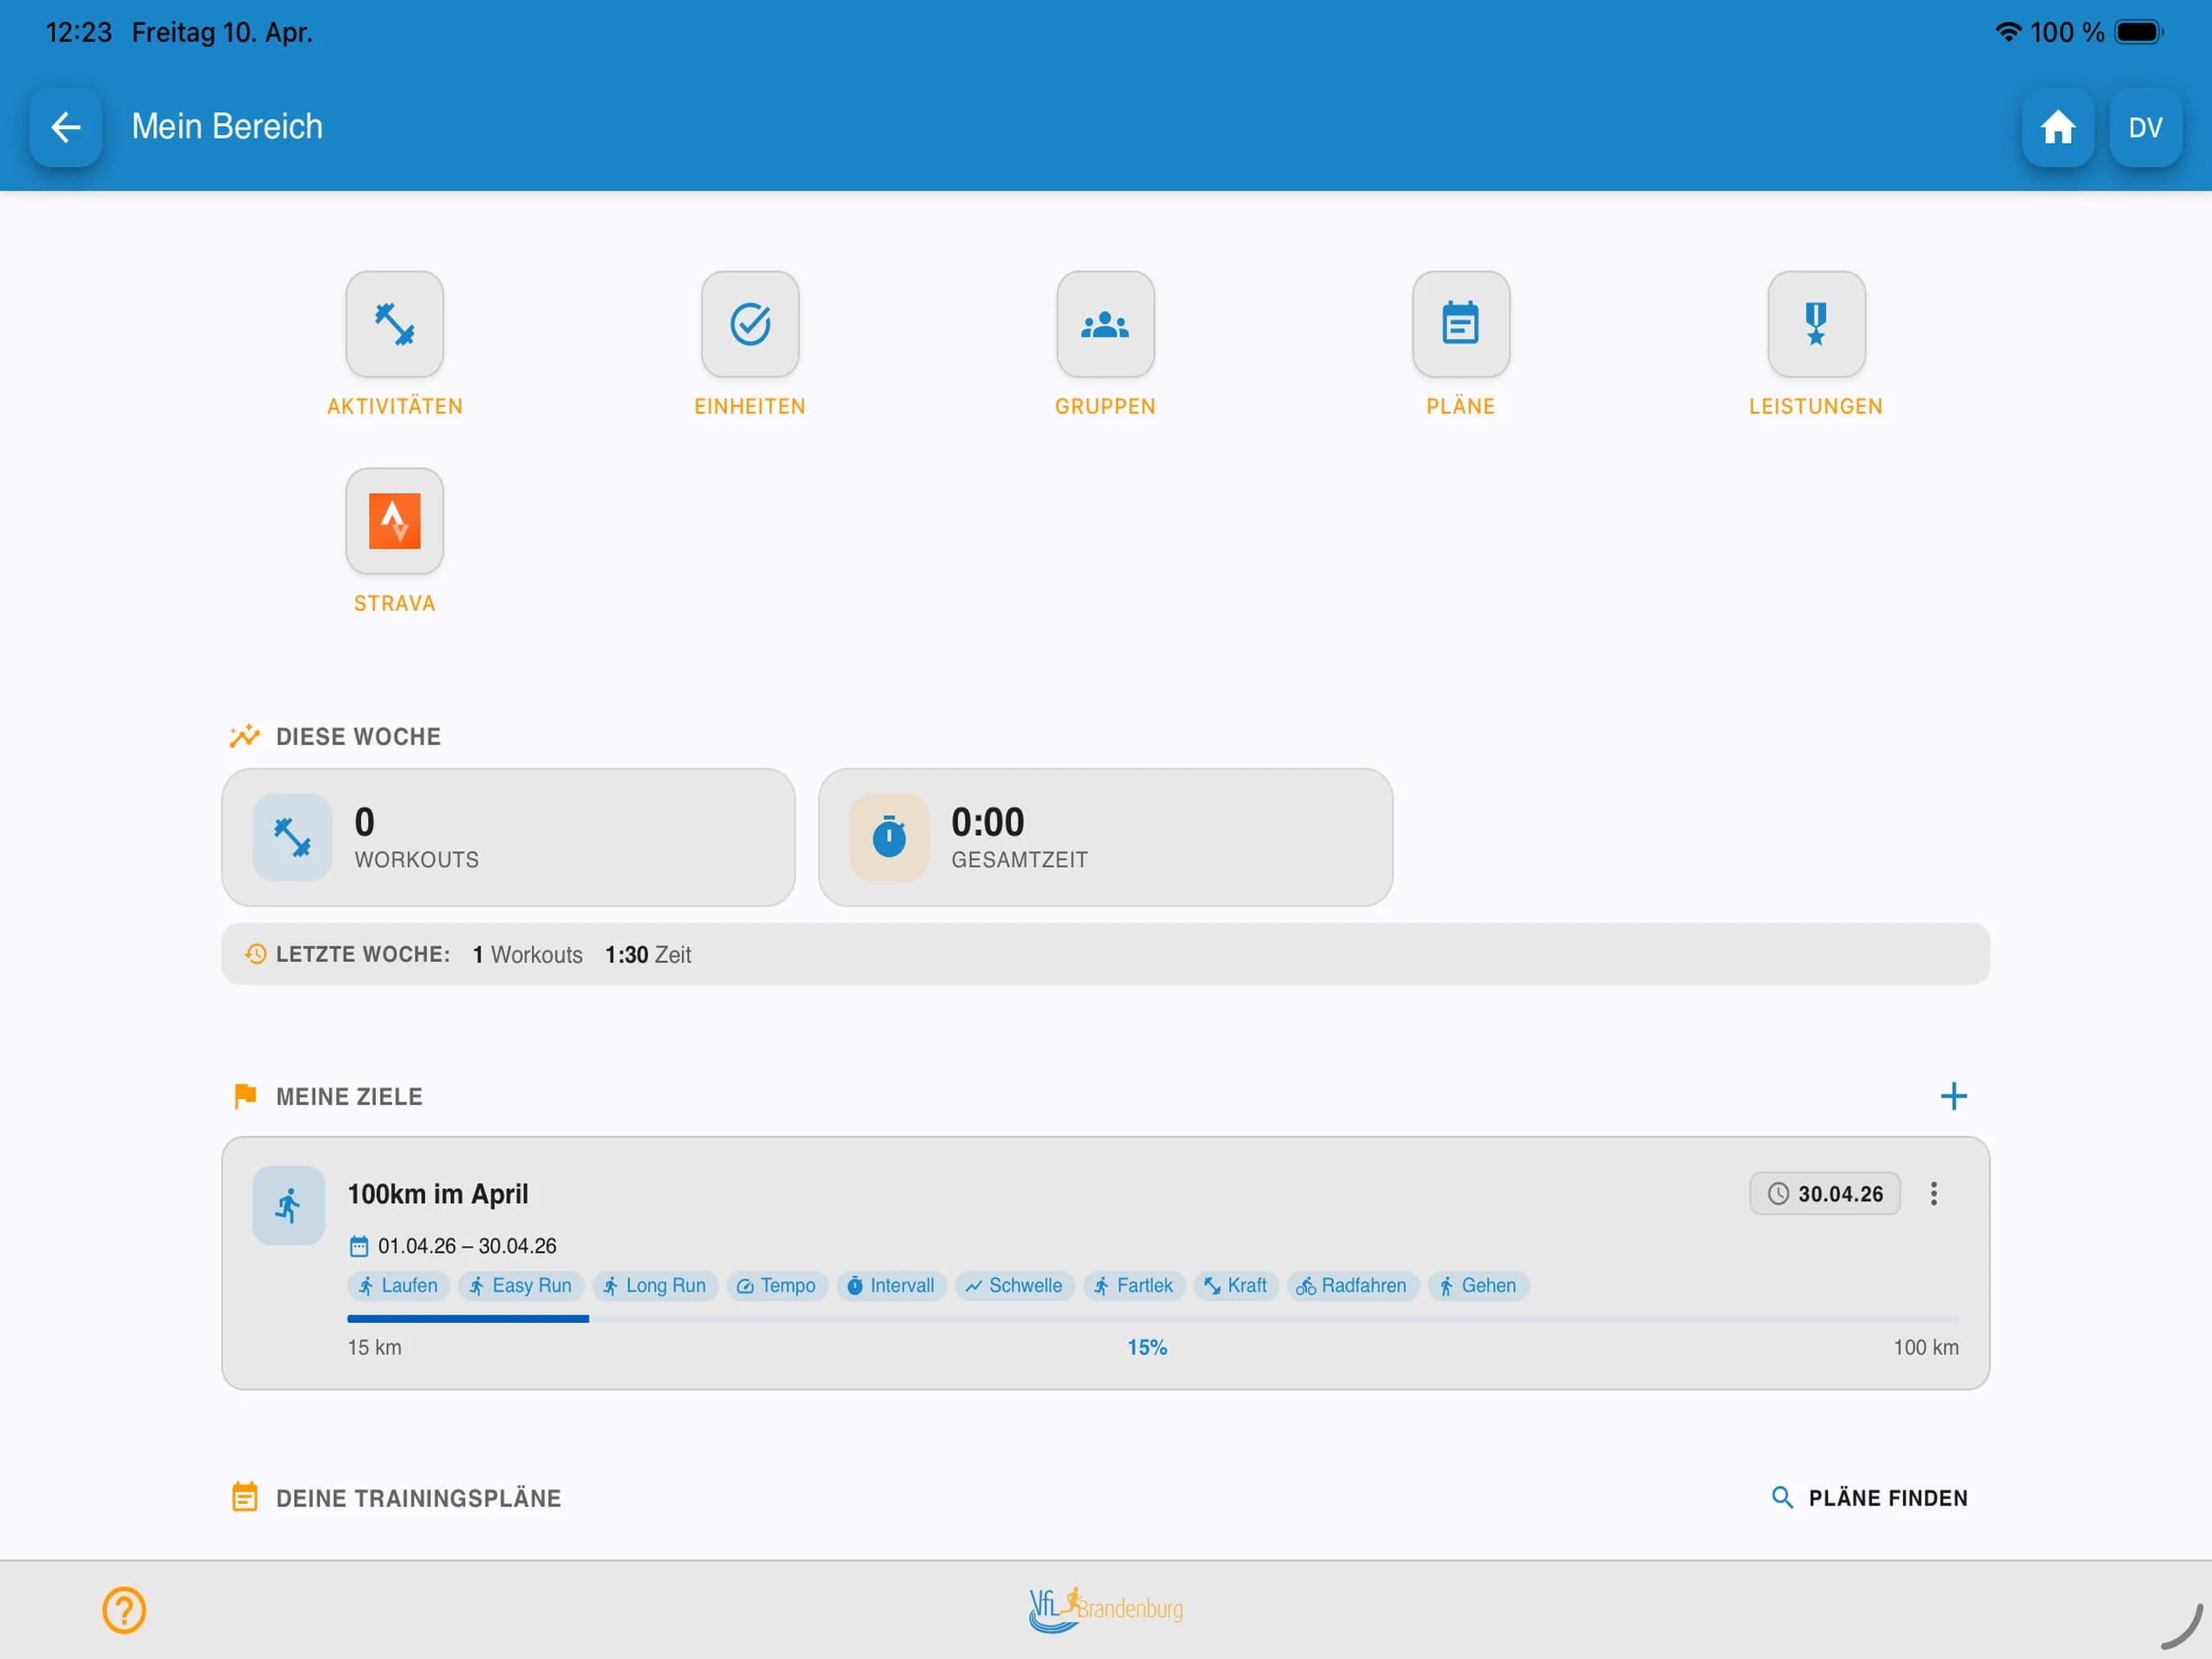The height and width of the screenshot is (1659, 2212).
Task: Open the Strava connection tile
Action: point(394,521)
